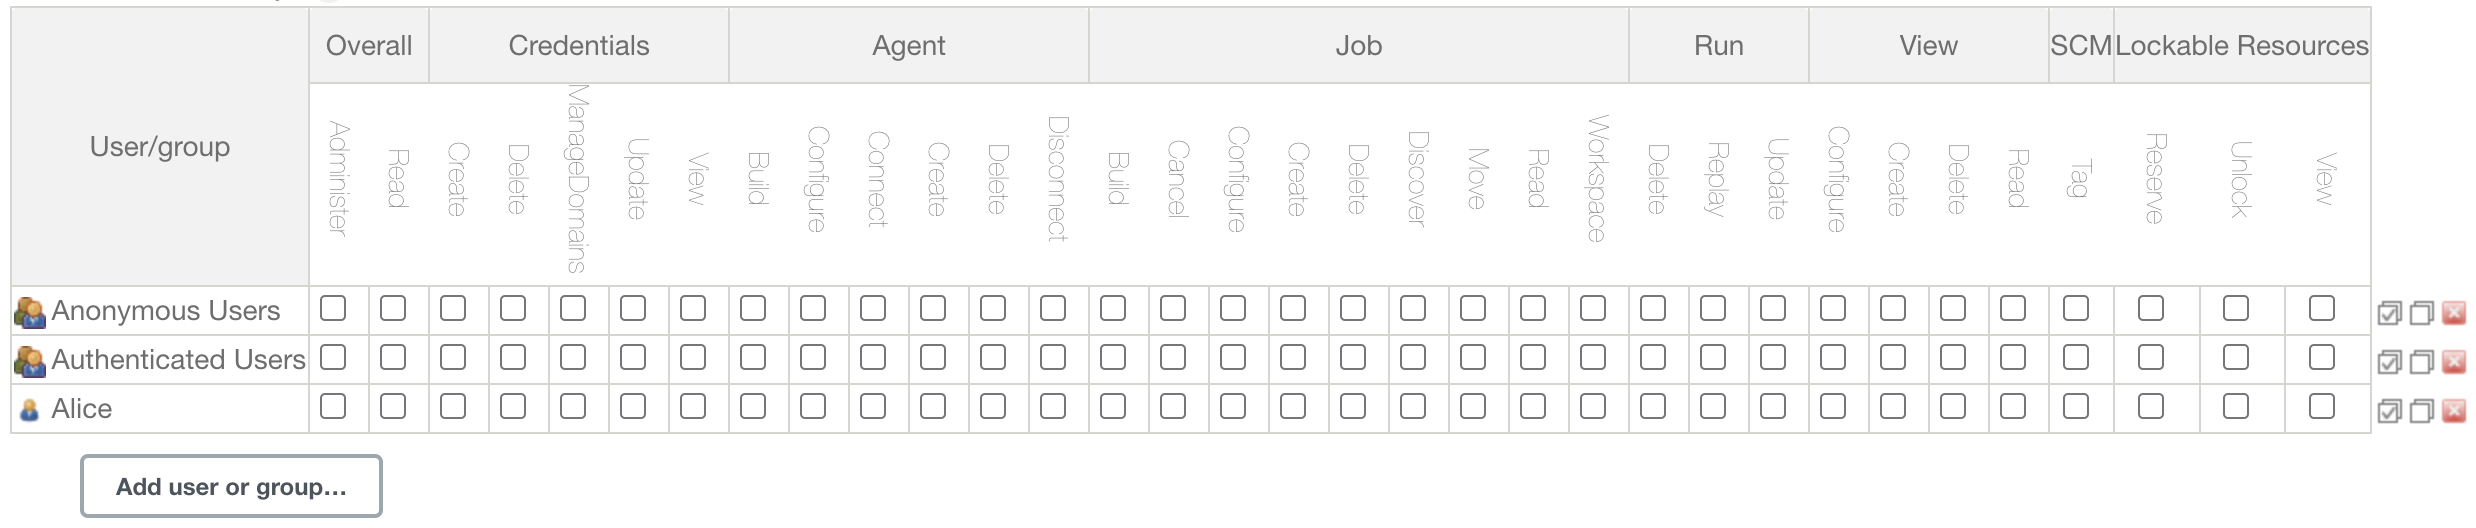Select all permissions for Anonymous Users
The width and height of the screenshot is (2476, 528).
2389,313
